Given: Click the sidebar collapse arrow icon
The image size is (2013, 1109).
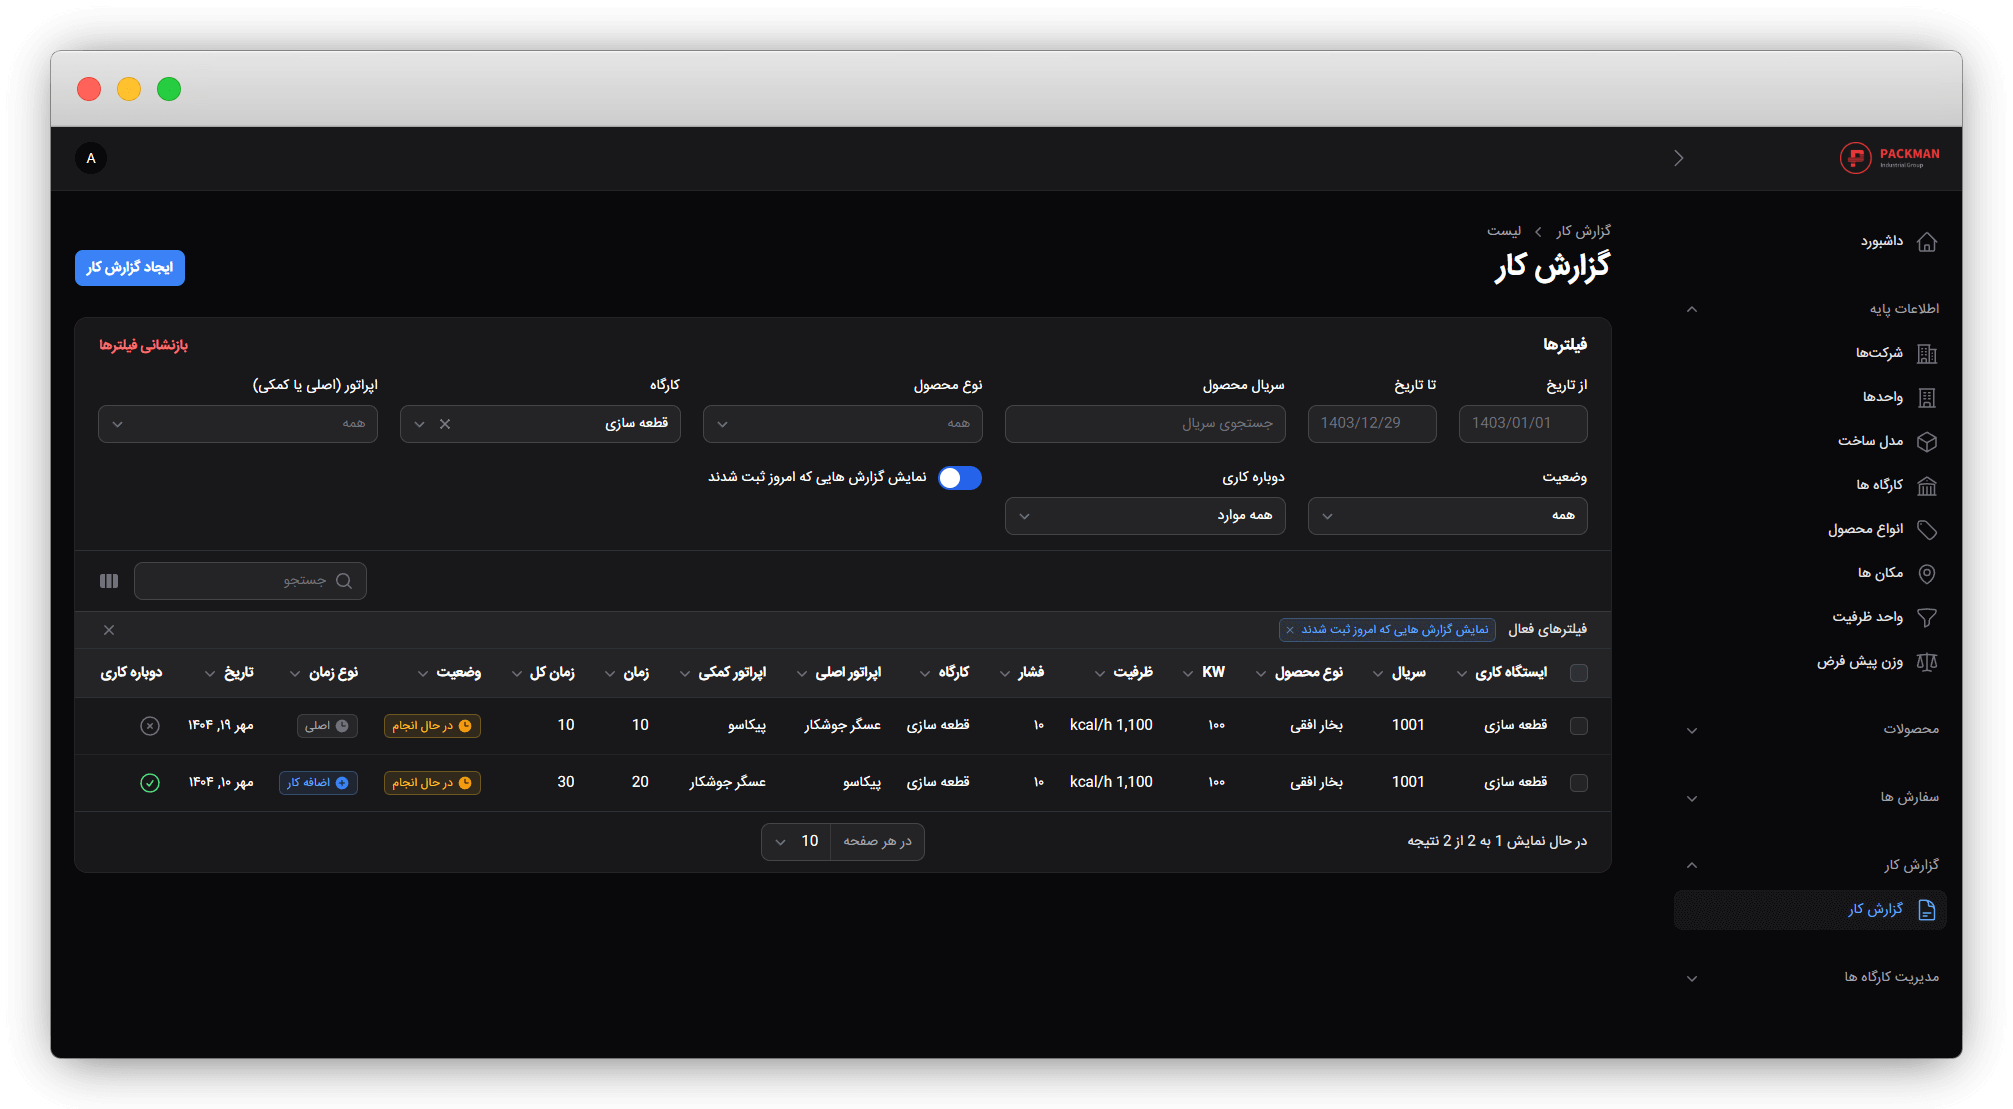Looking at the screenshot, I should [1679, 158].
